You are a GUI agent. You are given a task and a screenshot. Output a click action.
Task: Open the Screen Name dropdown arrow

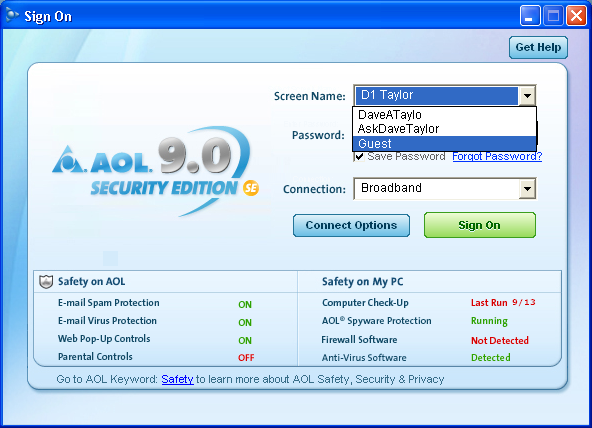point(527,95)
